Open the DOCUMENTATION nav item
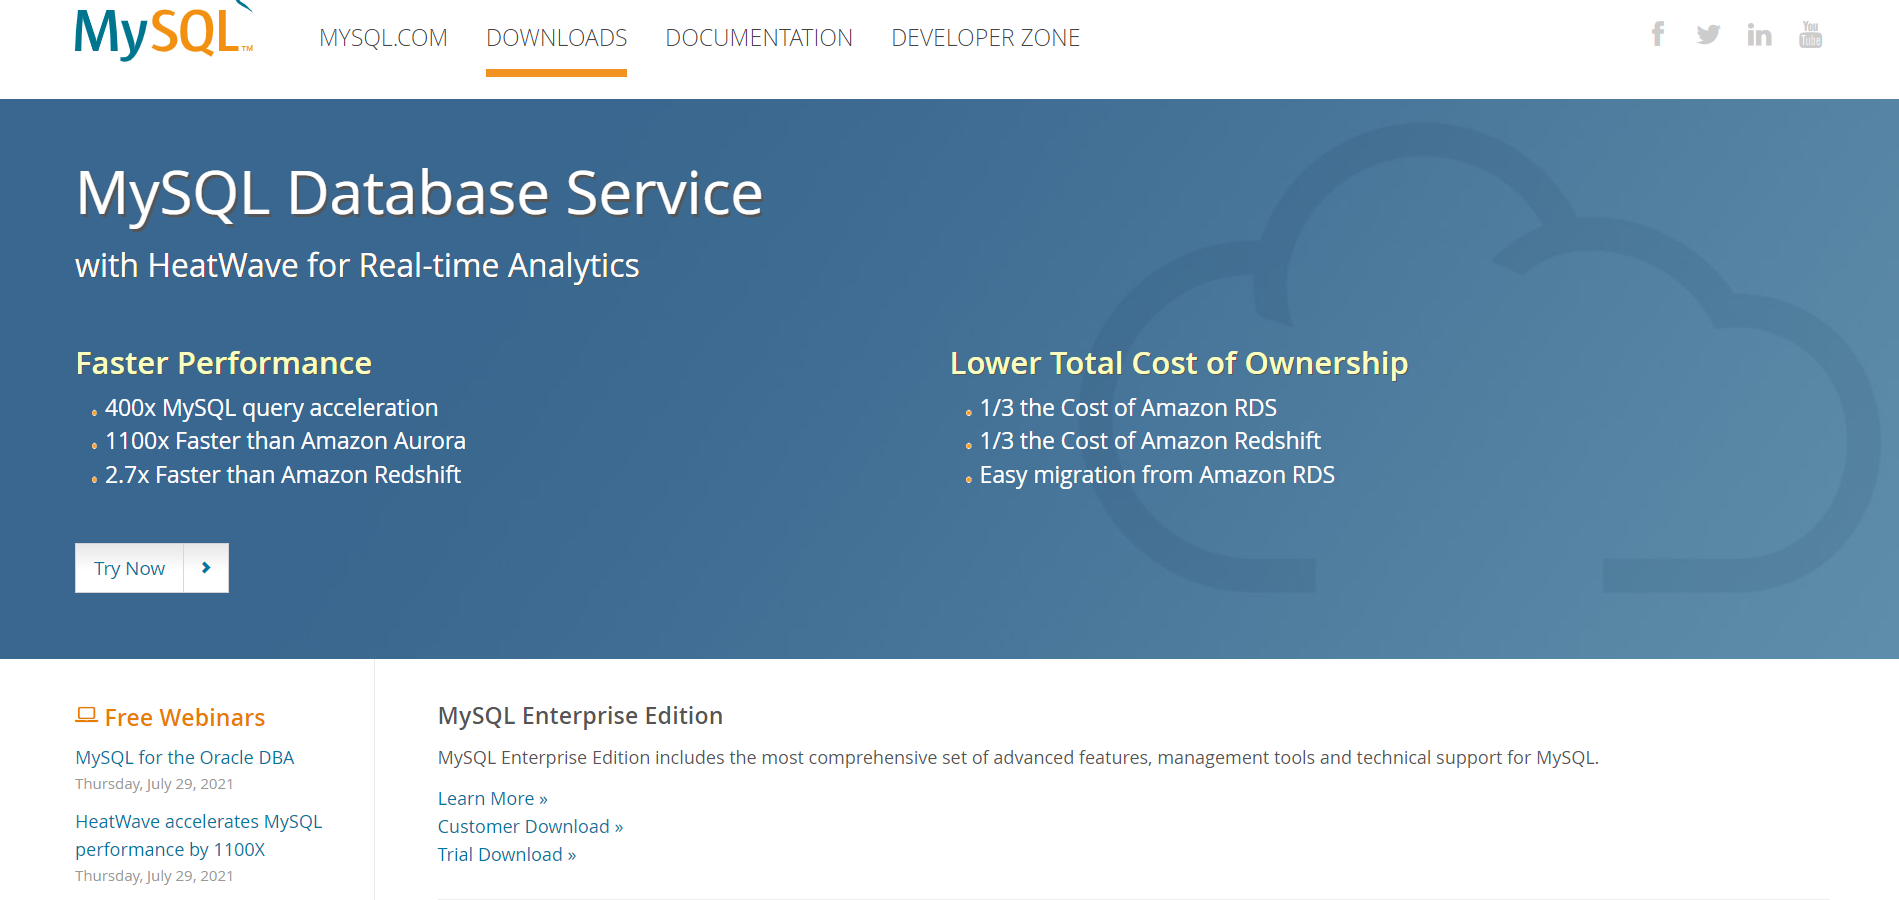Image resolution: width=1899 pixels, height=900 pixels. [x=759, y=38]
